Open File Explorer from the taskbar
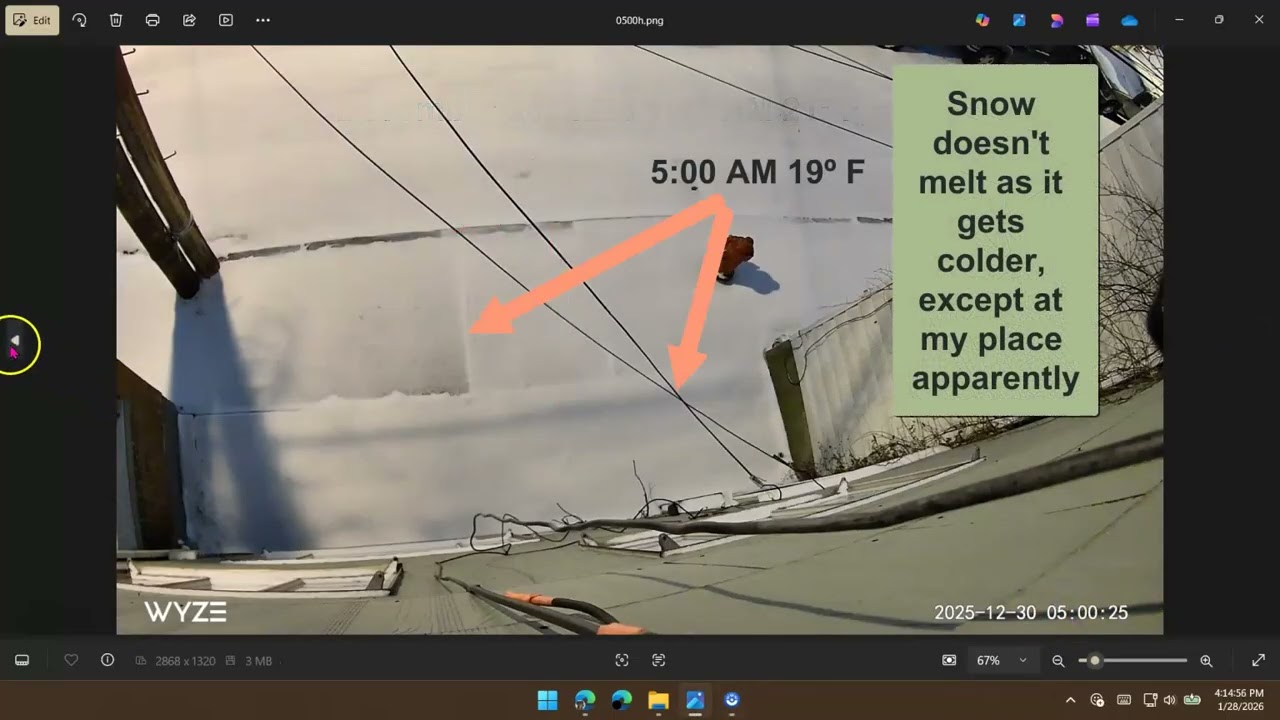 (658, 700)
